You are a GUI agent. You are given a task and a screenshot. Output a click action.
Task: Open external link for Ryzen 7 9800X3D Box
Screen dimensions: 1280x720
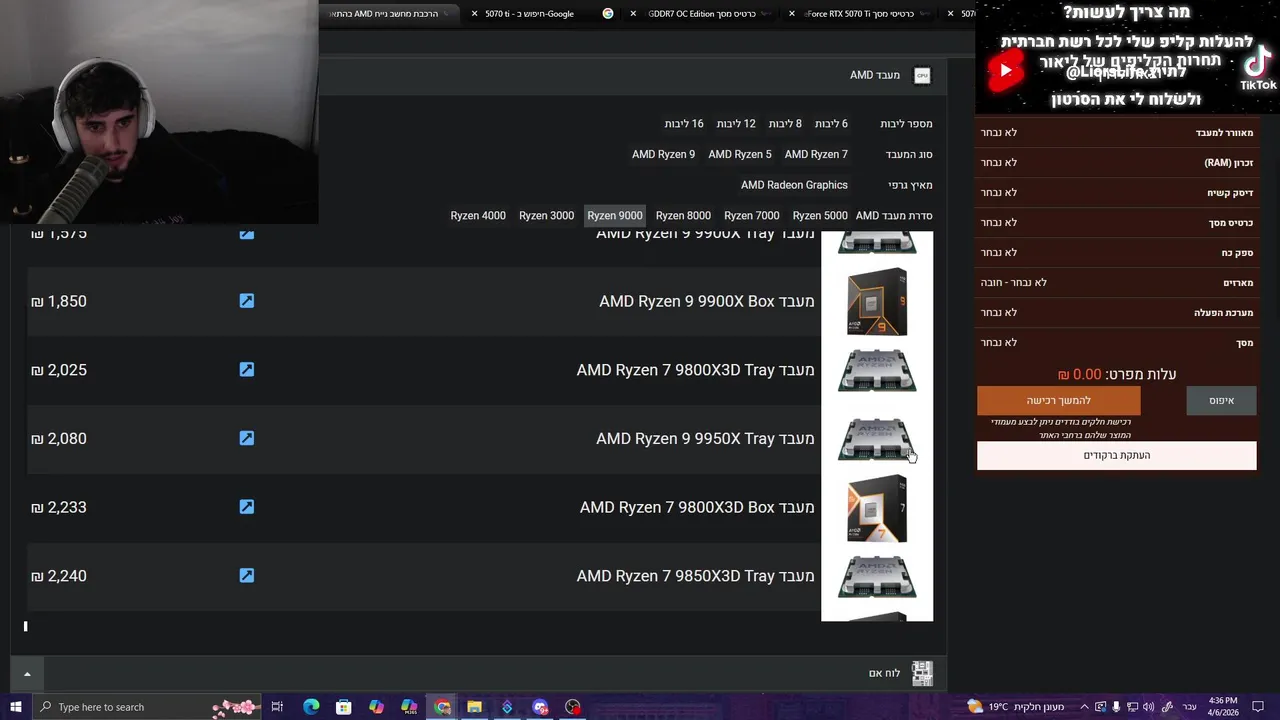click(x=247, y=507)
